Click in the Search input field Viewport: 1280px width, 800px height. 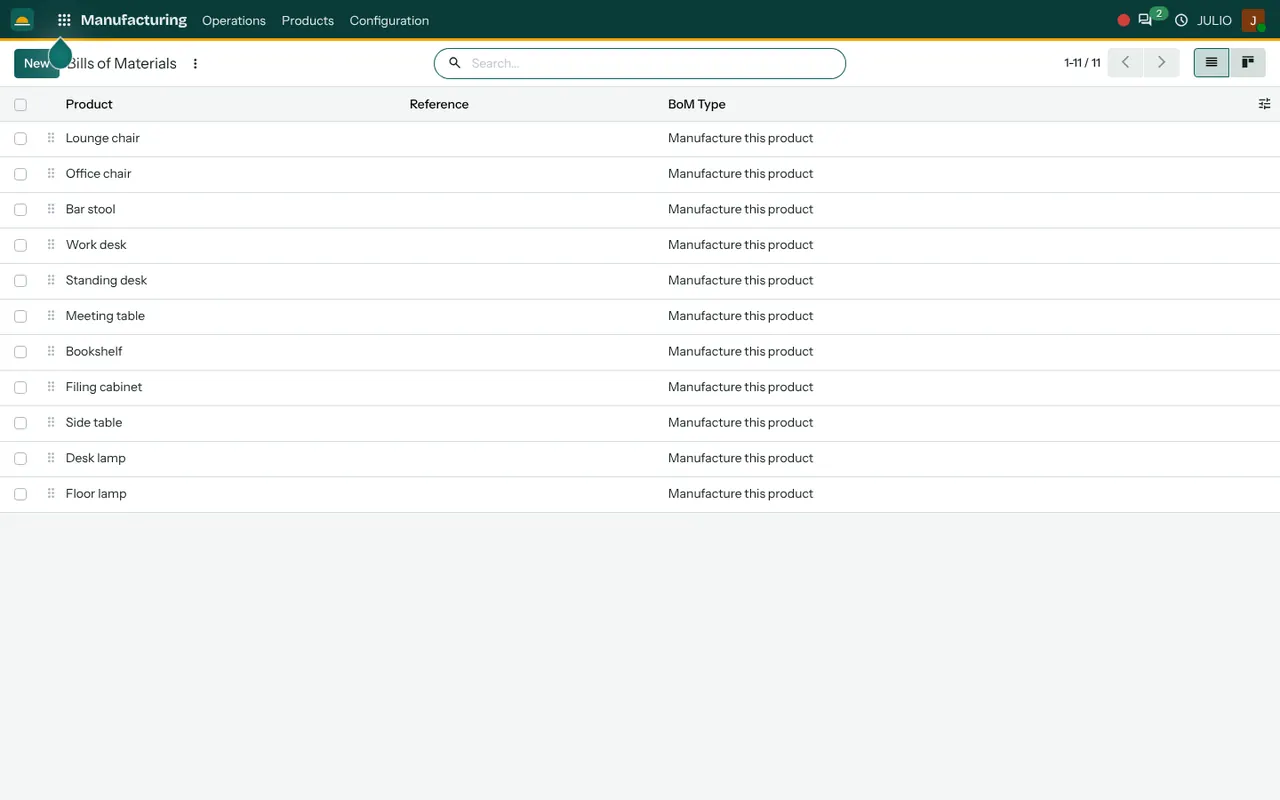pyautogui.click(x=655, y=63)
